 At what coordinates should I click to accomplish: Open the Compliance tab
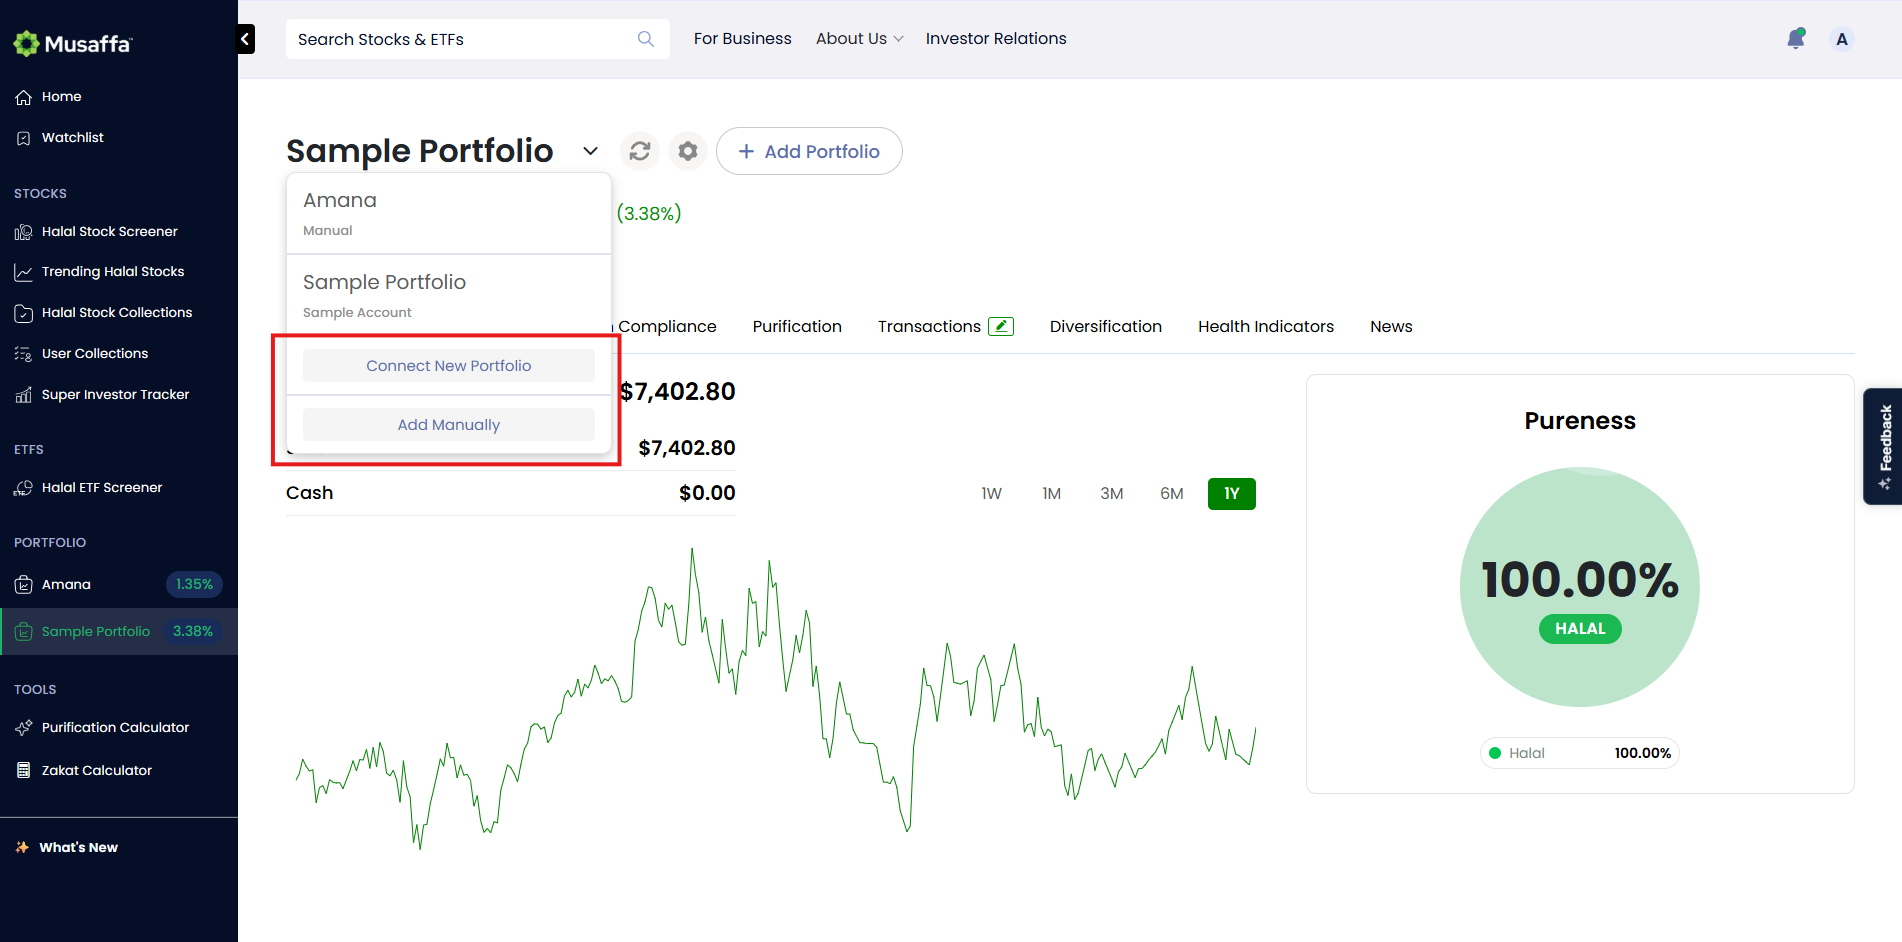click(x=667, y=327)
